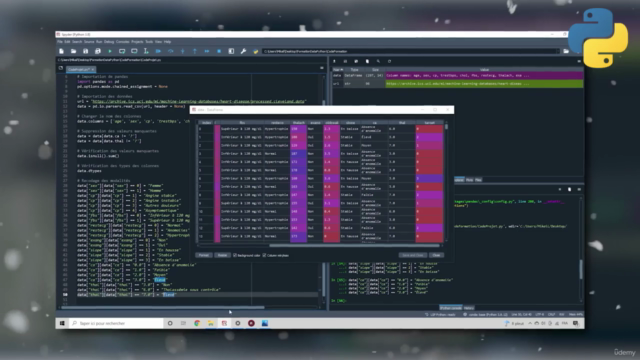The height and width of the screenshot is (360, 640).
Task: Switch to the Files tab
Action: point(478,180)
